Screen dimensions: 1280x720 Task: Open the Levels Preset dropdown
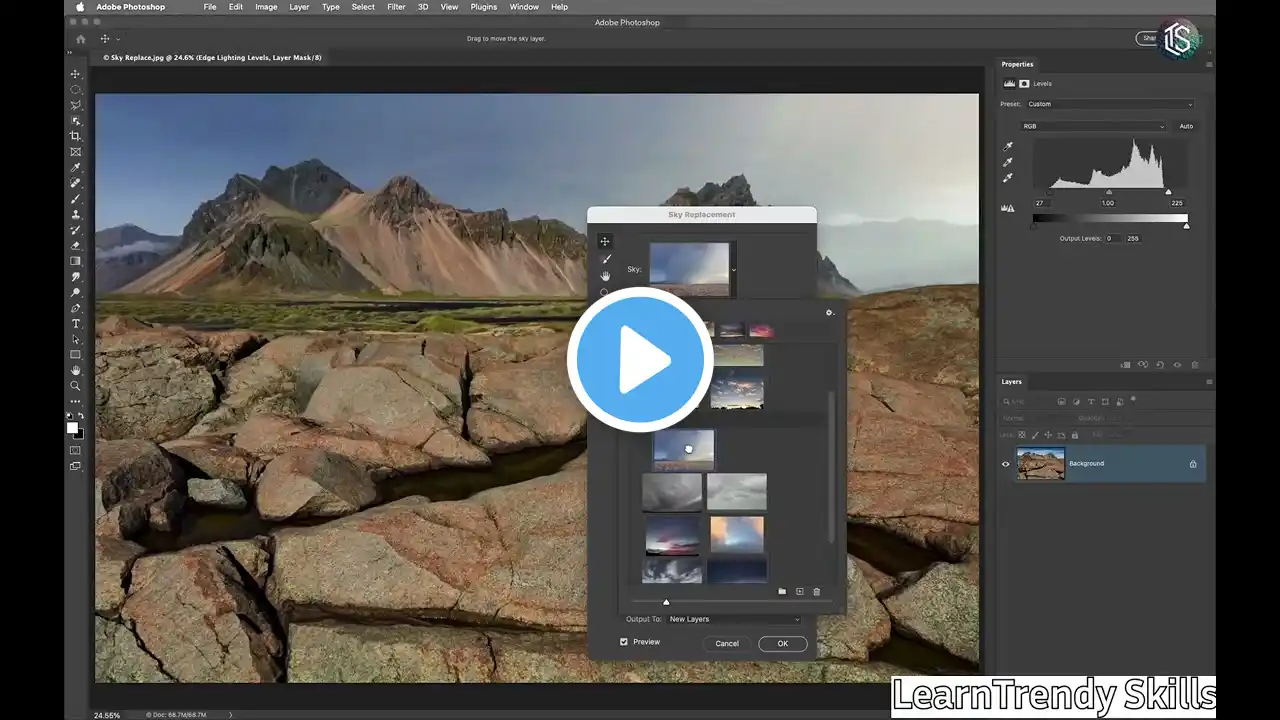coord(1110,104)
